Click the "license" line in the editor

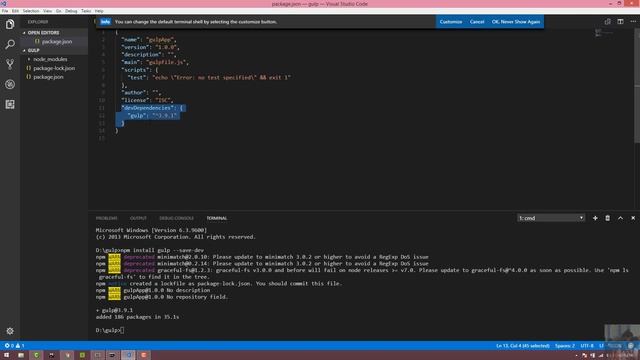click(147, 100)
